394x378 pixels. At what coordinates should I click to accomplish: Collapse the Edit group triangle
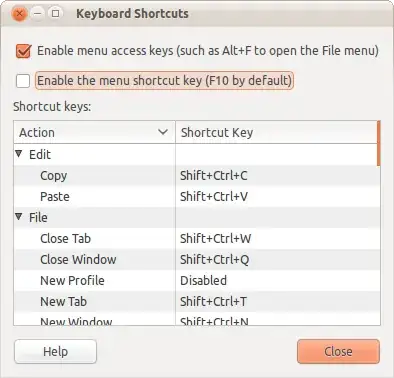click(19, 154)
